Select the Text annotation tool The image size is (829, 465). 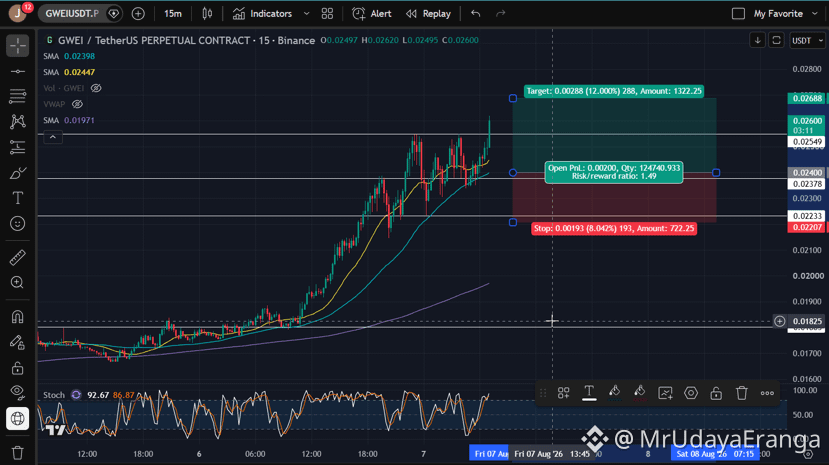17,198
